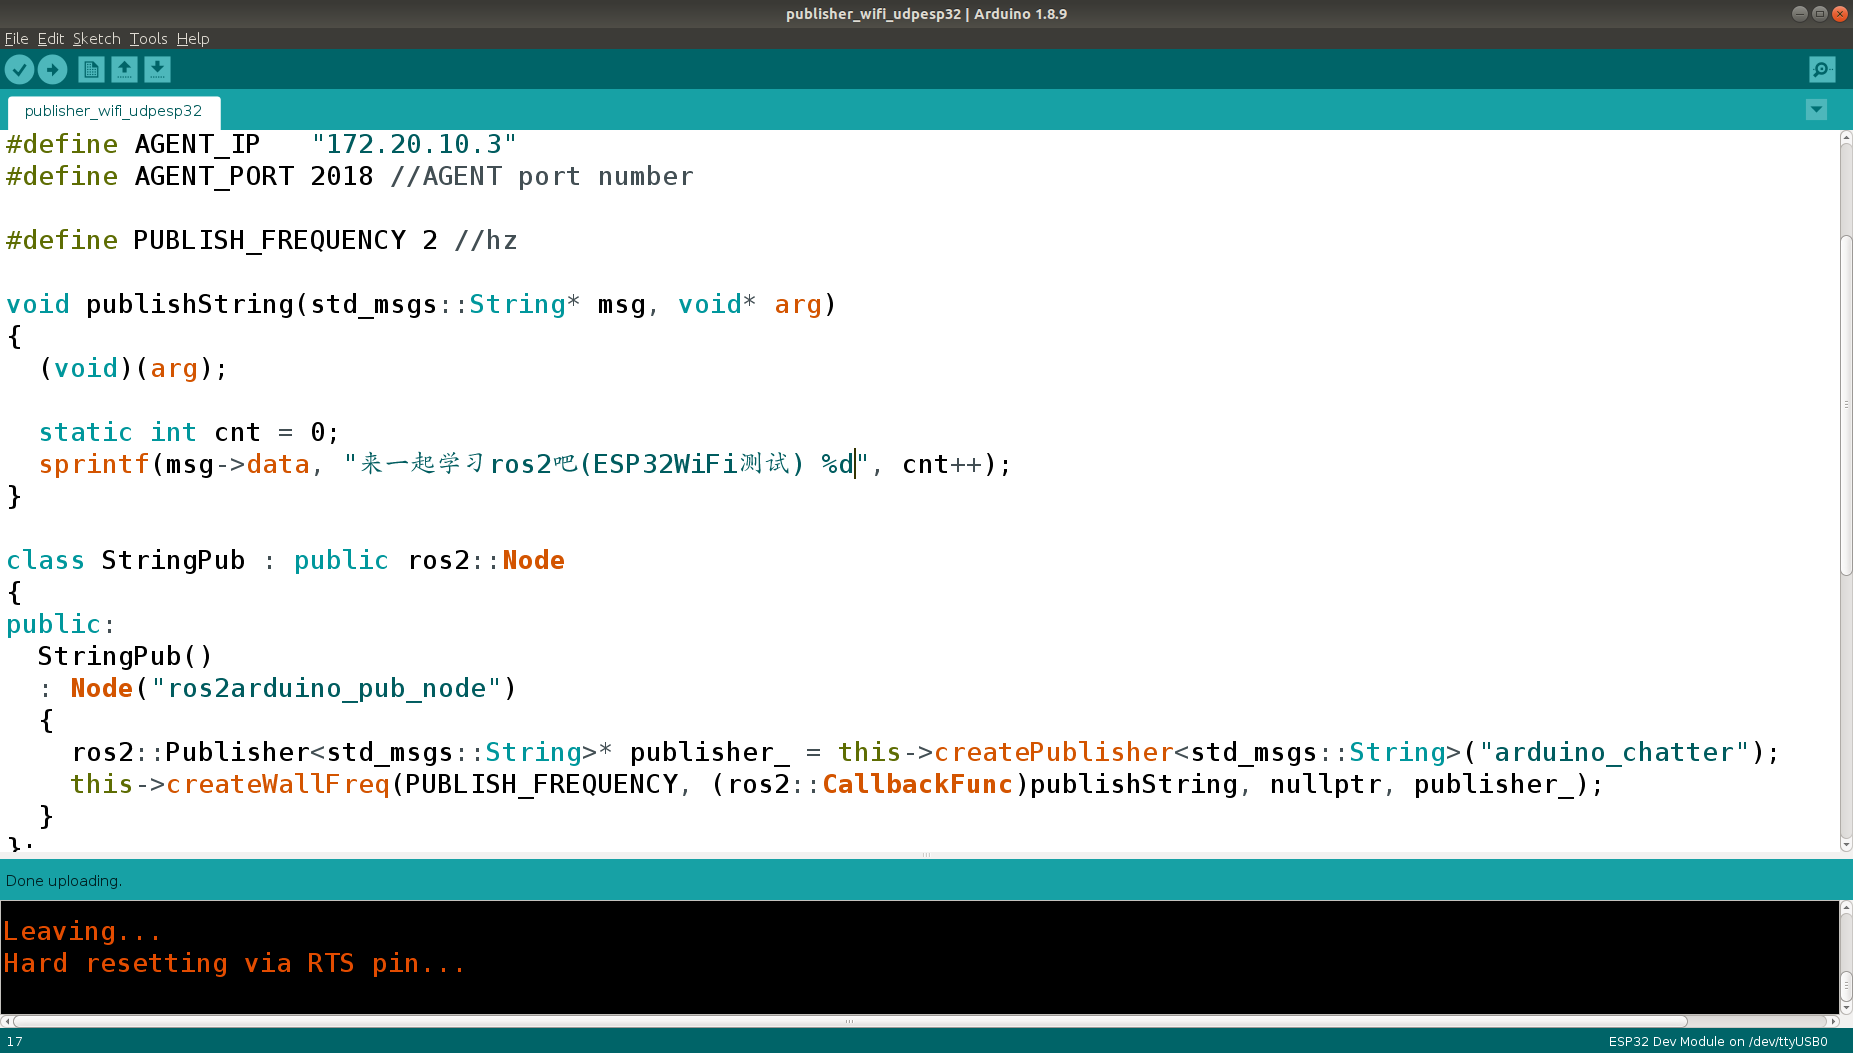Save the sketch with Save icon
The height and width of the screenshot is (1053, 1853).
coord(157,70)
